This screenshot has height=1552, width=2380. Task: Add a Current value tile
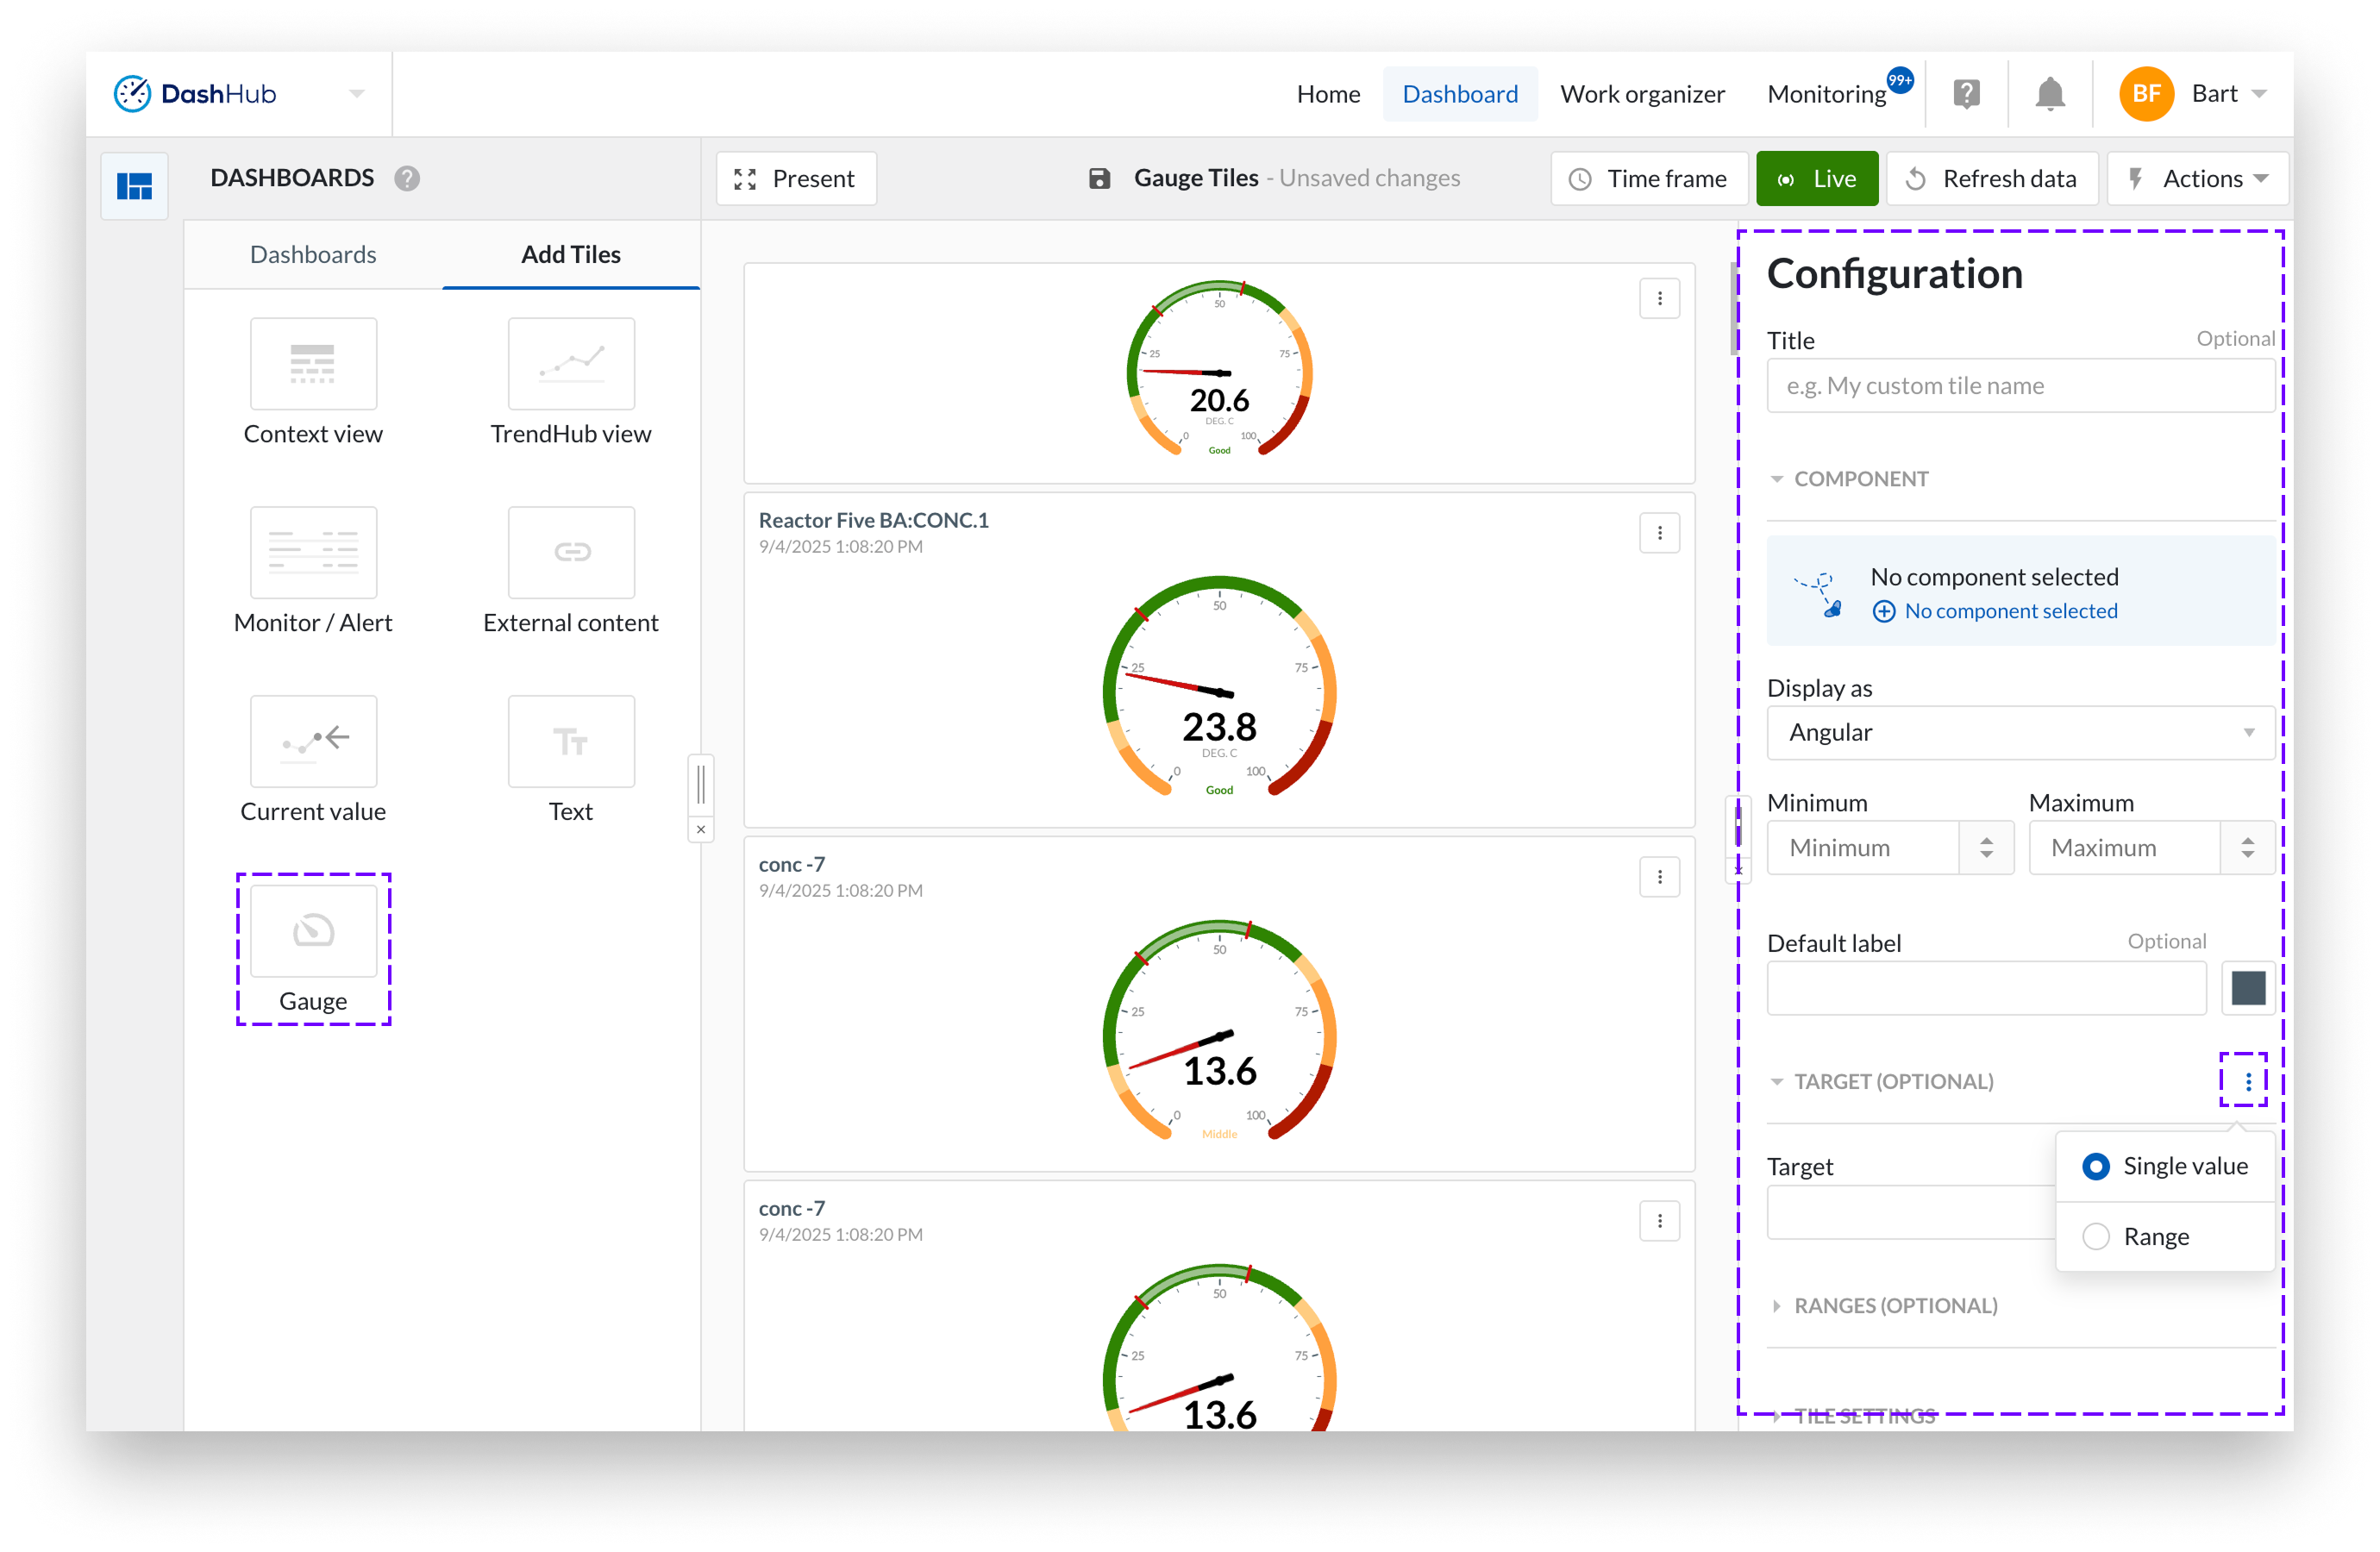[313, 742]
